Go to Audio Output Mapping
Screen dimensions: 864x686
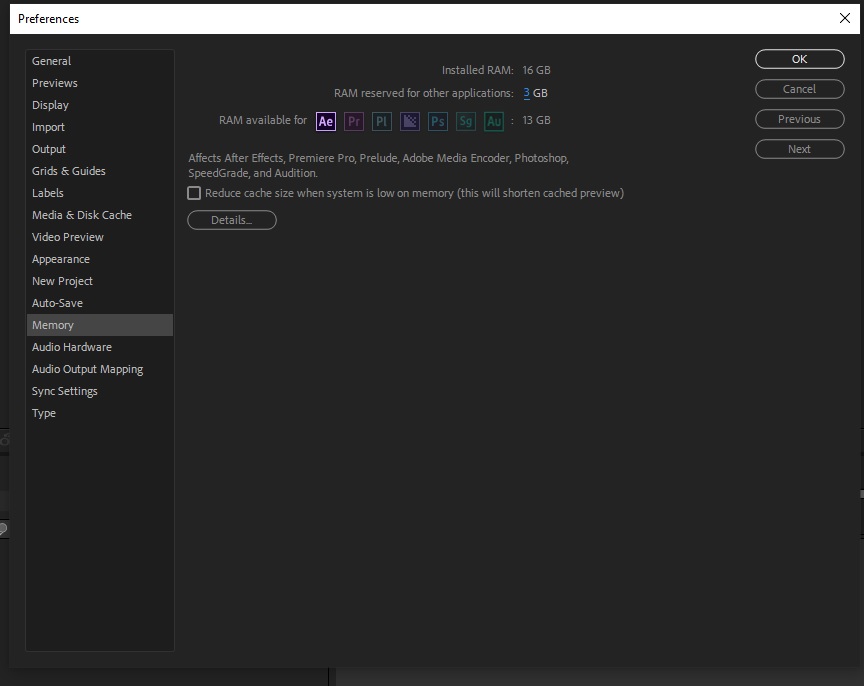pyautogui.click(x=100, y=369)
